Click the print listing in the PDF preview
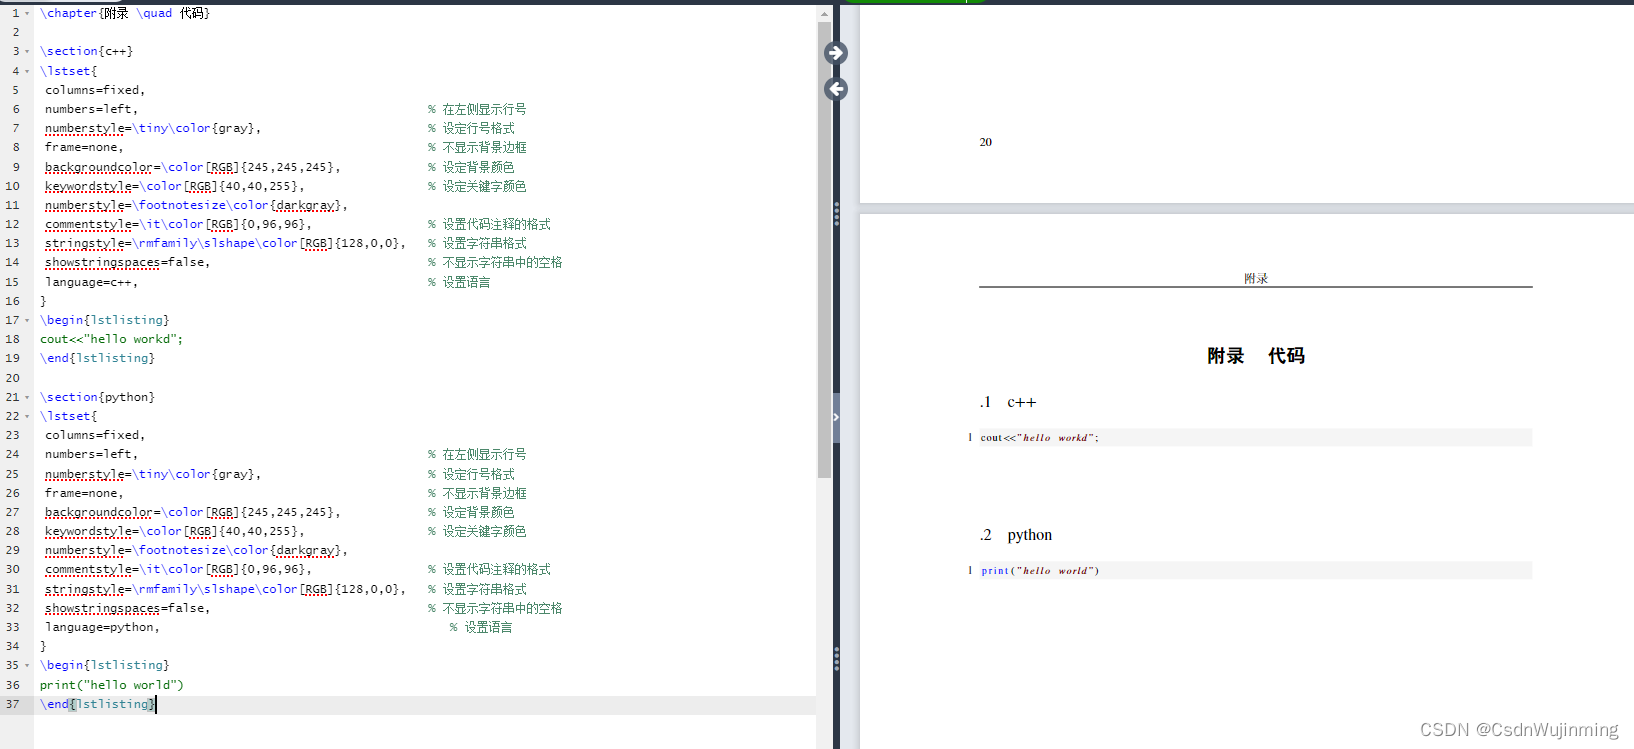Screen dimensions: 1634x749 [x=1255, y=570]
